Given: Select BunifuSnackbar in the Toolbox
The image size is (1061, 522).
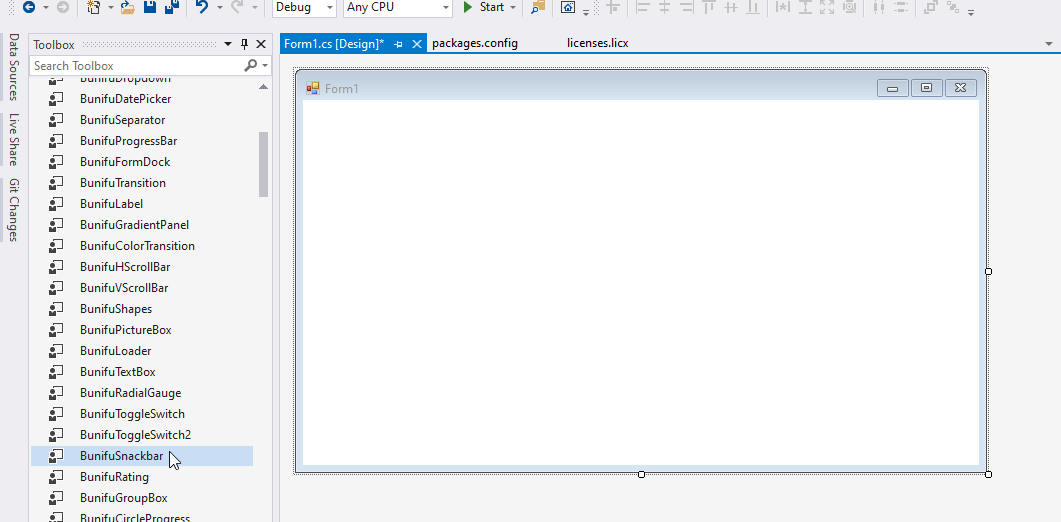Looking at the screenshot, I should click(x=142, y=456).
